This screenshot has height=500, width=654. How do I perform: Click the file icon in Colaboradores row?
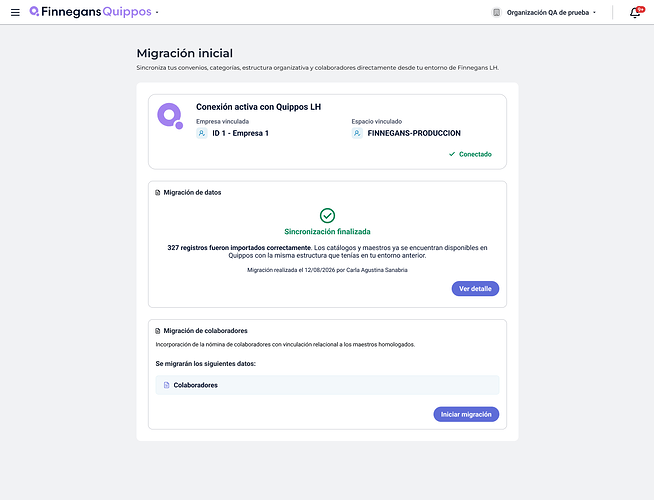pyautogui.click(x=166, y=385)
